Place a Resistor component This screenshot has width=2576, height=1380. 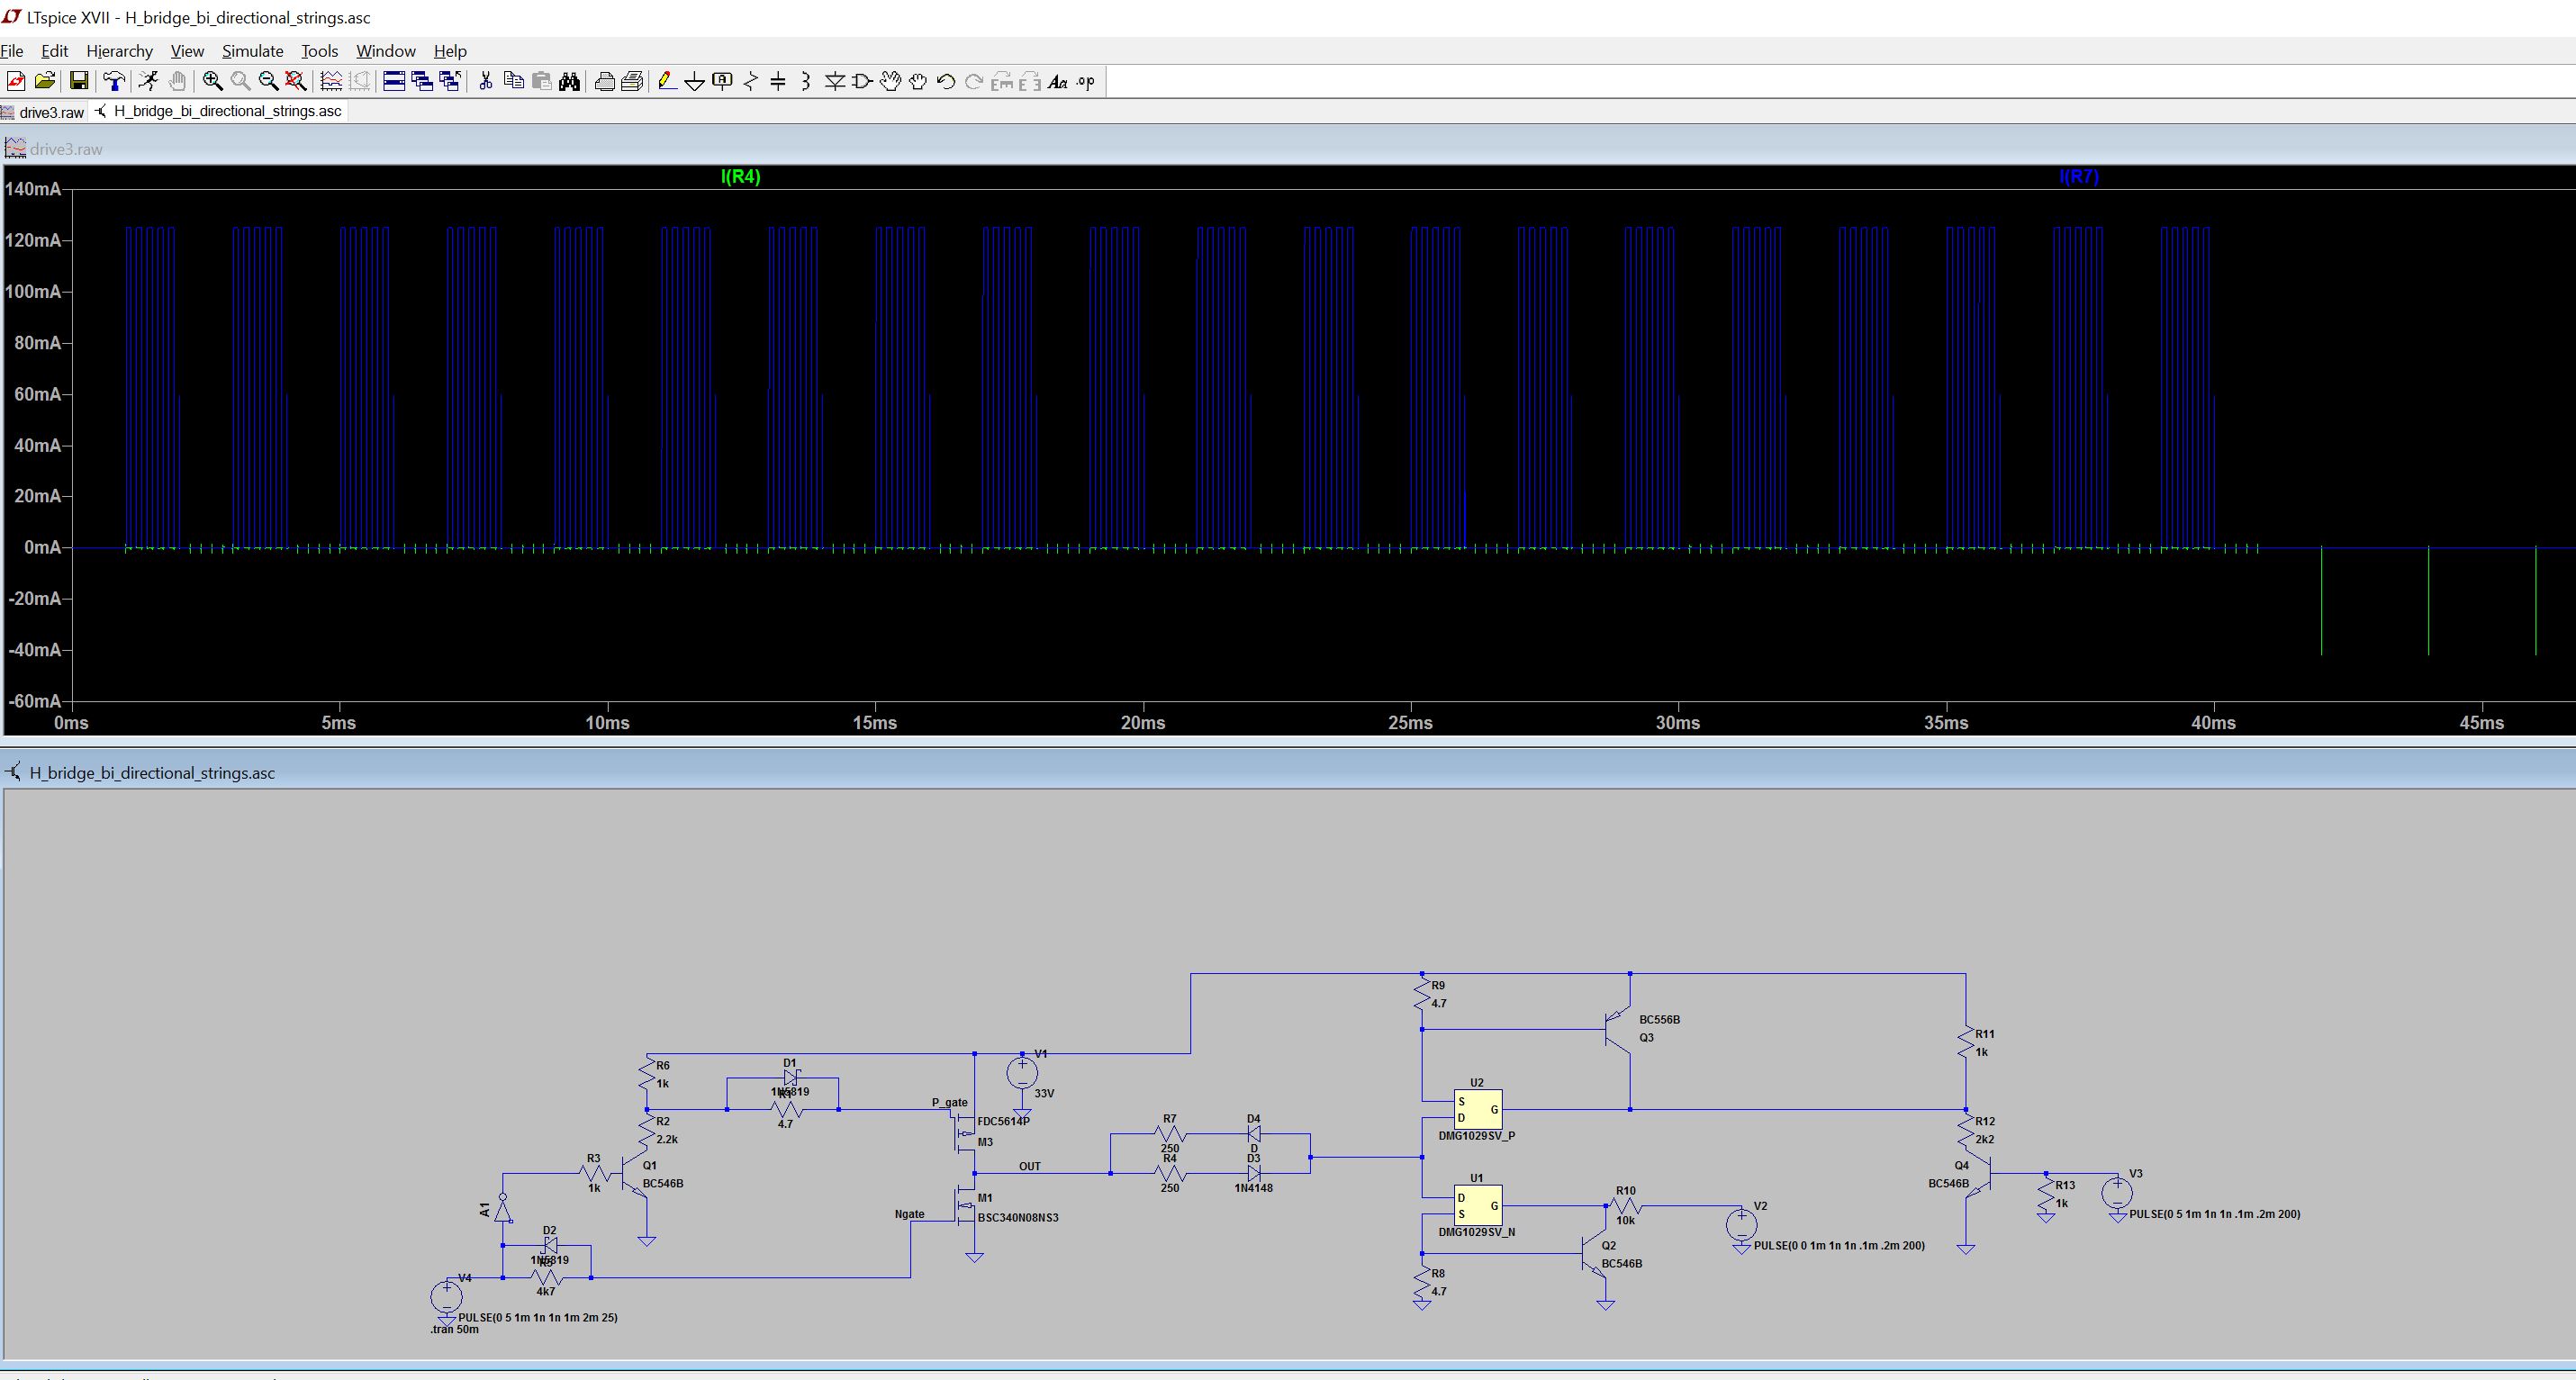point(751,82)
